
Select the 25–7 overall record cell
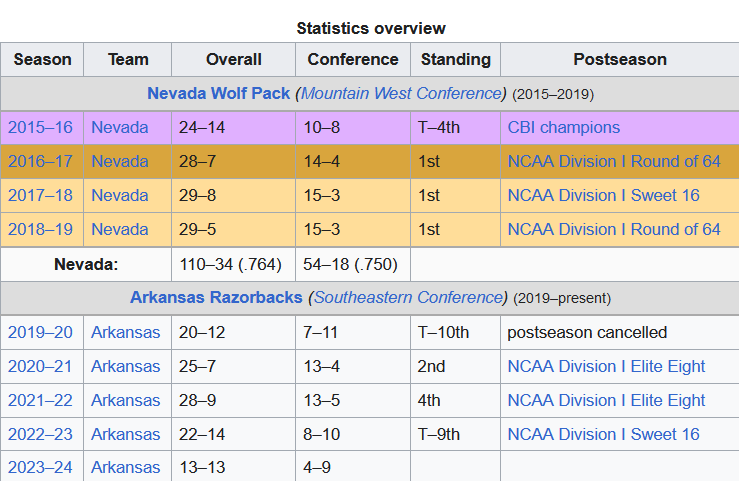[x=233, y=366]
